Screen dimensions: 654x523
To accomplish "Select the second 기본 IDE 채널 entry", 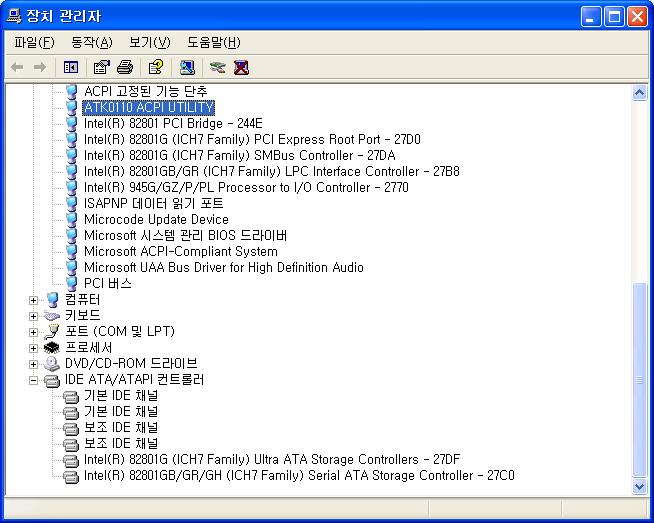I will (x=121, y=411).
